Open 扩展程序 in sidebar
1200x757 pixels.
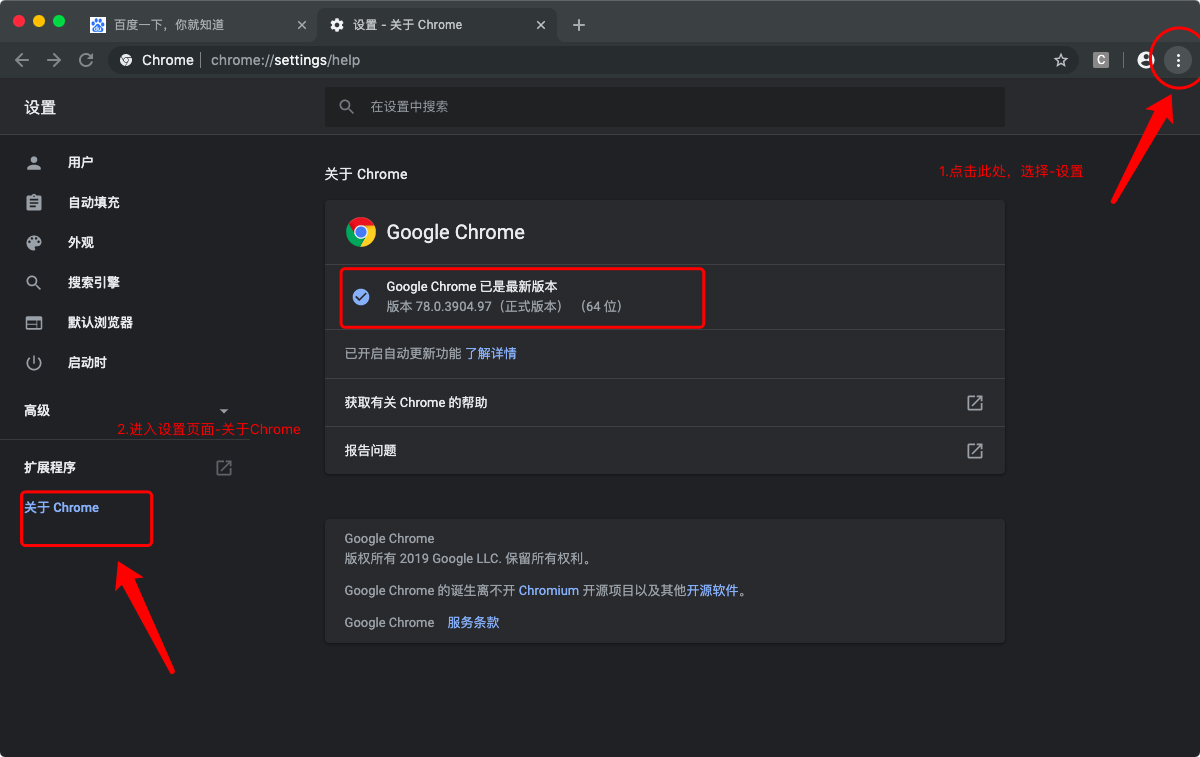pos(50,467)
